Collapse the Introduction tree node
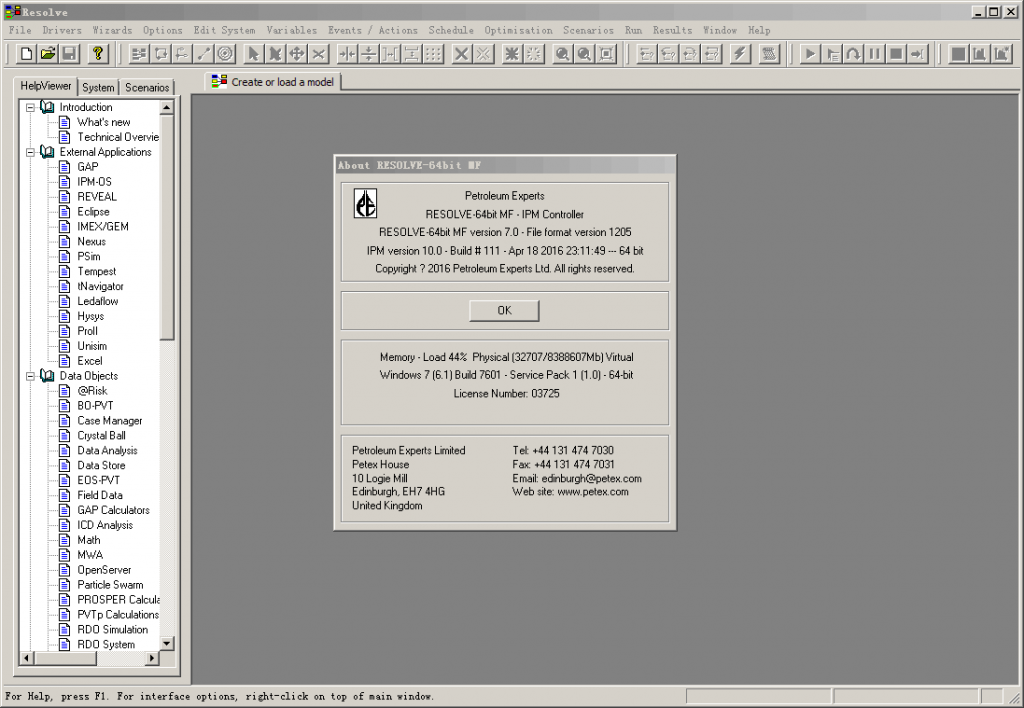This screenshot has height=708, width=1024. (30, 107)
